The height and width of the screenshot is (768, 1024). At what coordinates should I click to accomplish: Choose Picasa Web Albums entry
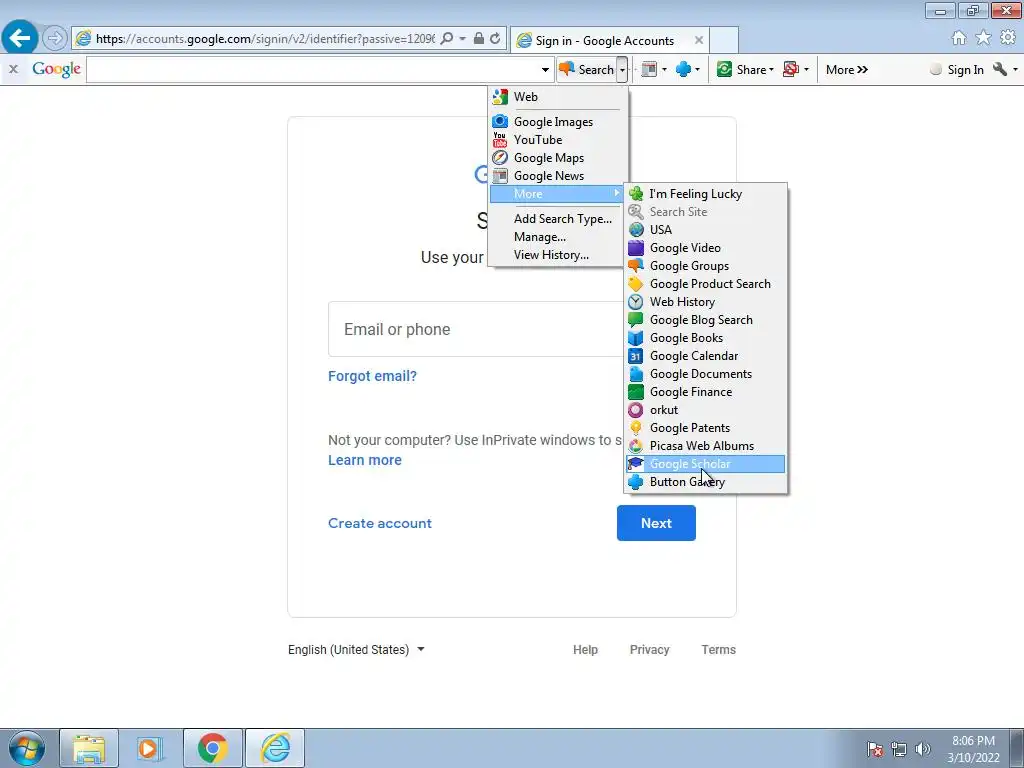point(705,446)
